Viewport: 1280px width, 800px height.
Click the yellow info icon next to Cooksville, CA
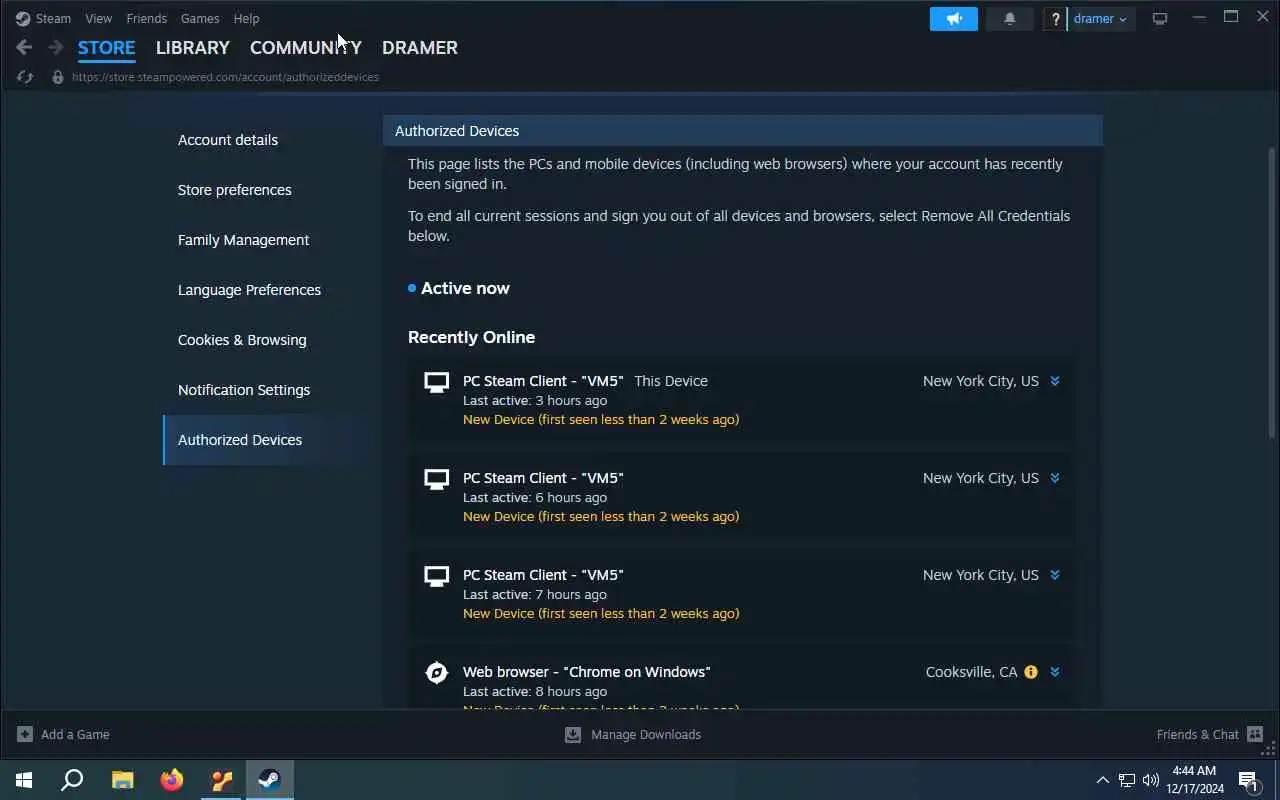coord(1031,672)
